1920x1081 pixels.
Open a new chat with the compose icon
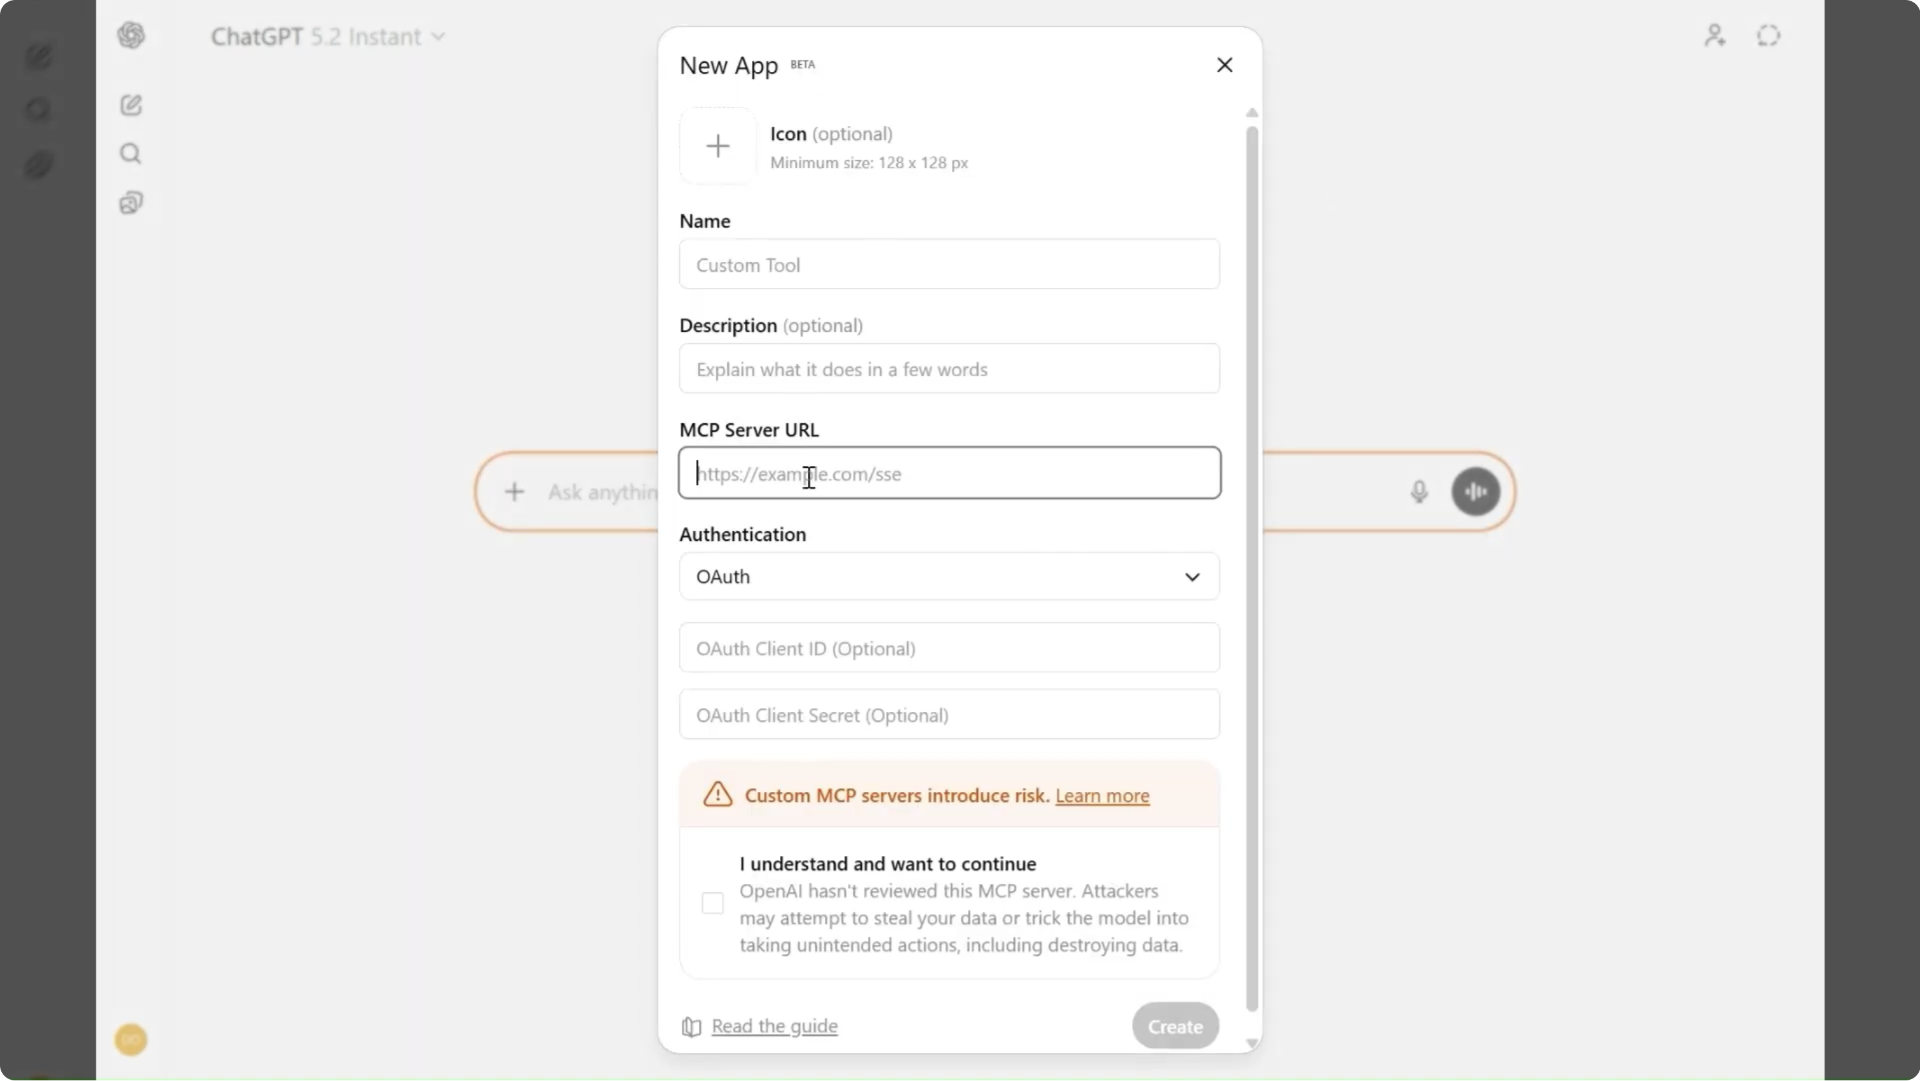(131, 105)
